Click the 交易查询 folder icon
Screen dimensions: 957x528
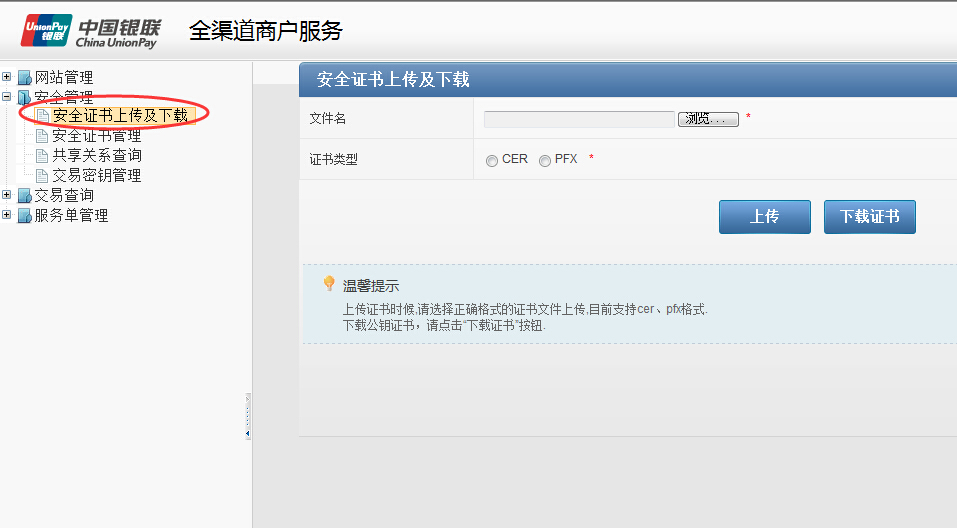(x=25, y=196)
